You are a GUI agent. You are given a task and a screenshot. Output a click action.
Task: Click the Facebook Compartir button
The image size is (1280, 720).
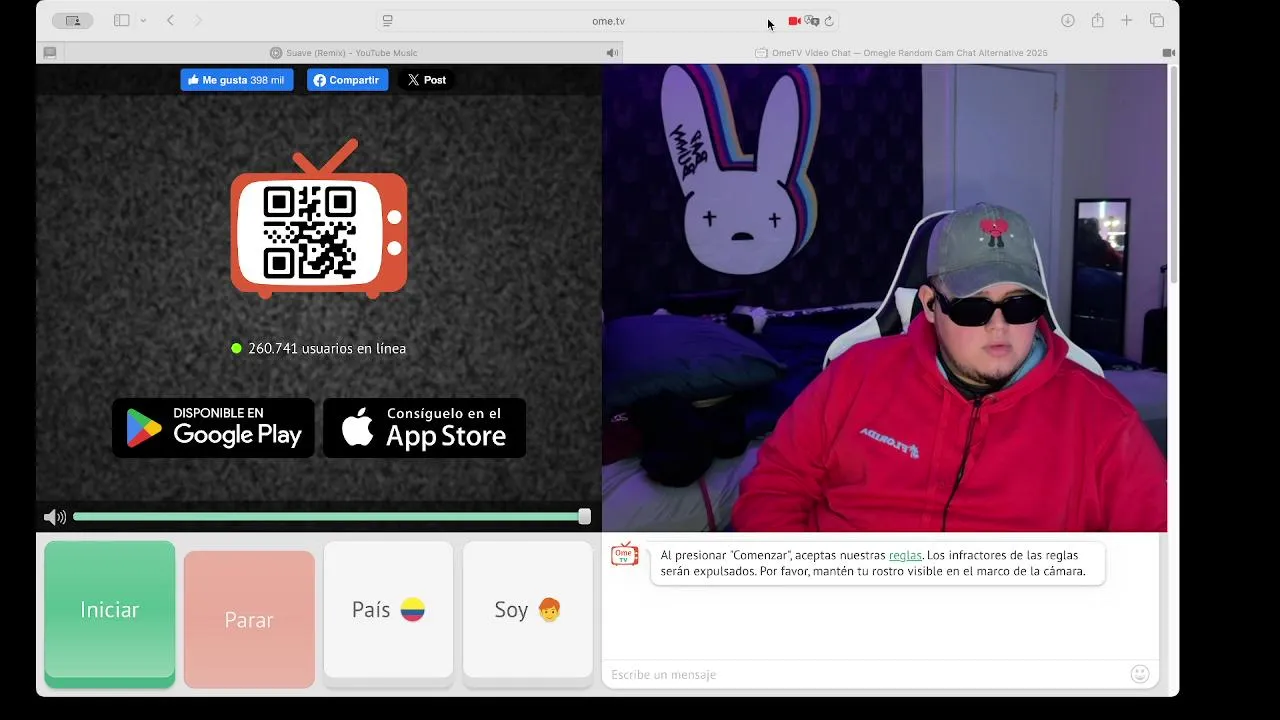(x=347, y=80)
